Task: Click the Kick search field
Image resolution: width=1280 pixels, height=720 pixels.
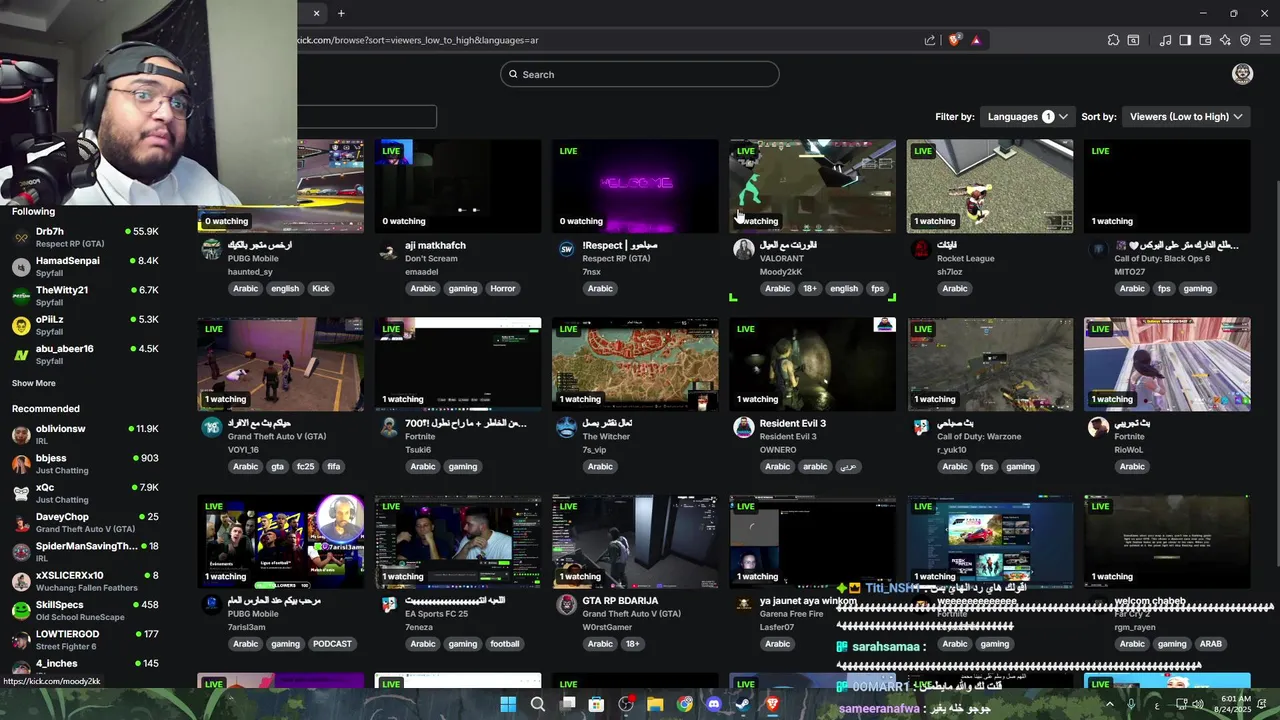Action: [x=640, y=74]
